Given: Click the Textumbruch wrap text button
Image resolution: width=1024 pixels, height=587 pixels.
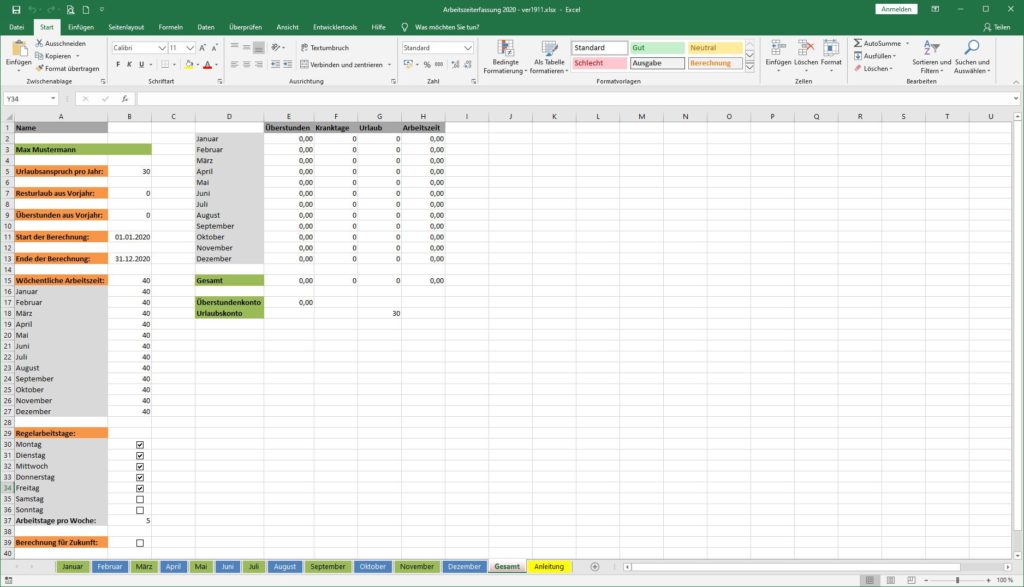Looking at the screenshot, I should click(x=325, y=48).
